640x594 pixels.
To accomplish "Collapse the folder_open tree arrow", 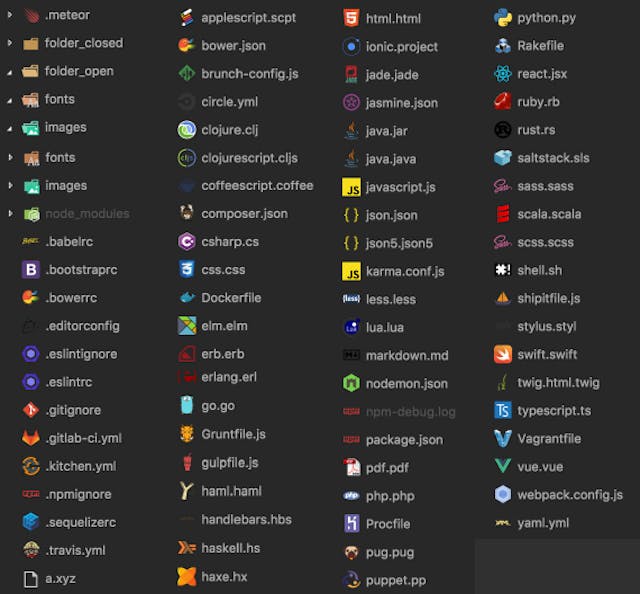I will click(x=10, y=72).
